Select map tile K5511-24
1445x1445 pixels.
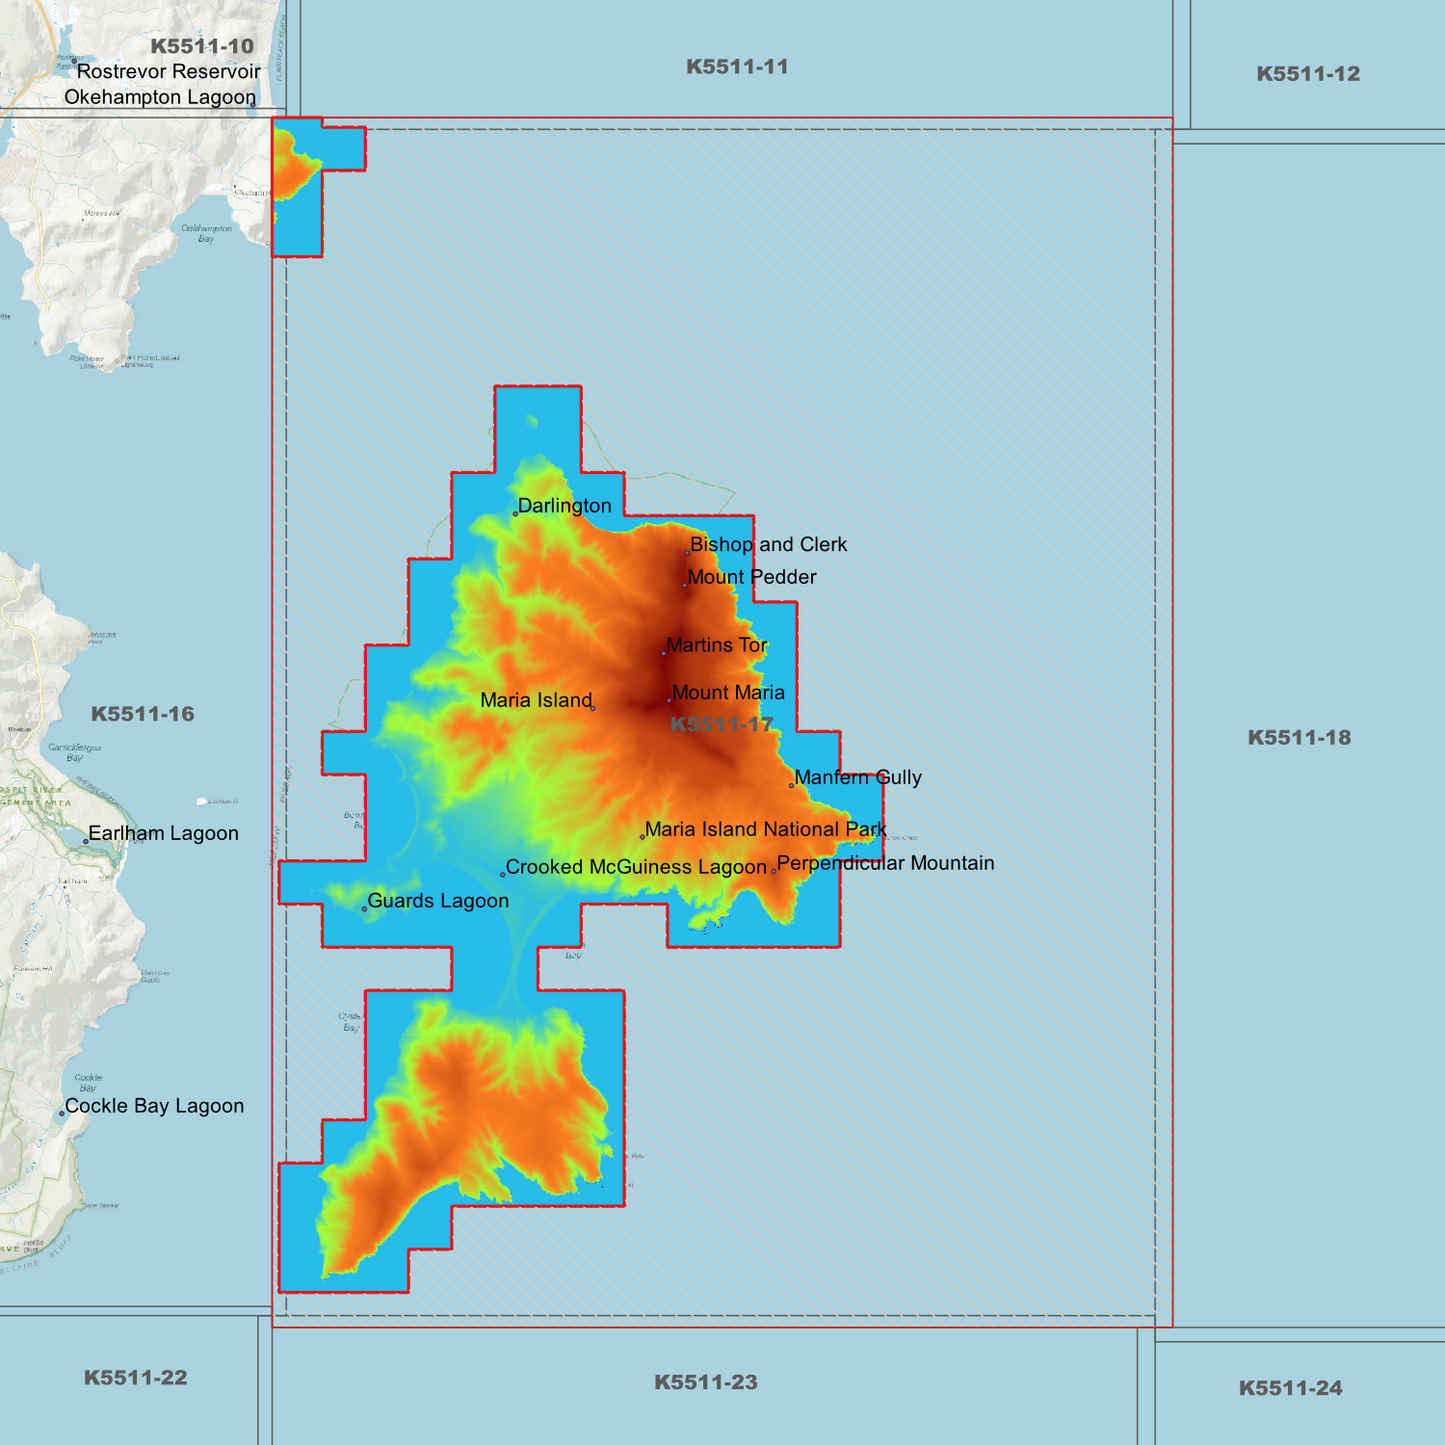(1290, 1388)
